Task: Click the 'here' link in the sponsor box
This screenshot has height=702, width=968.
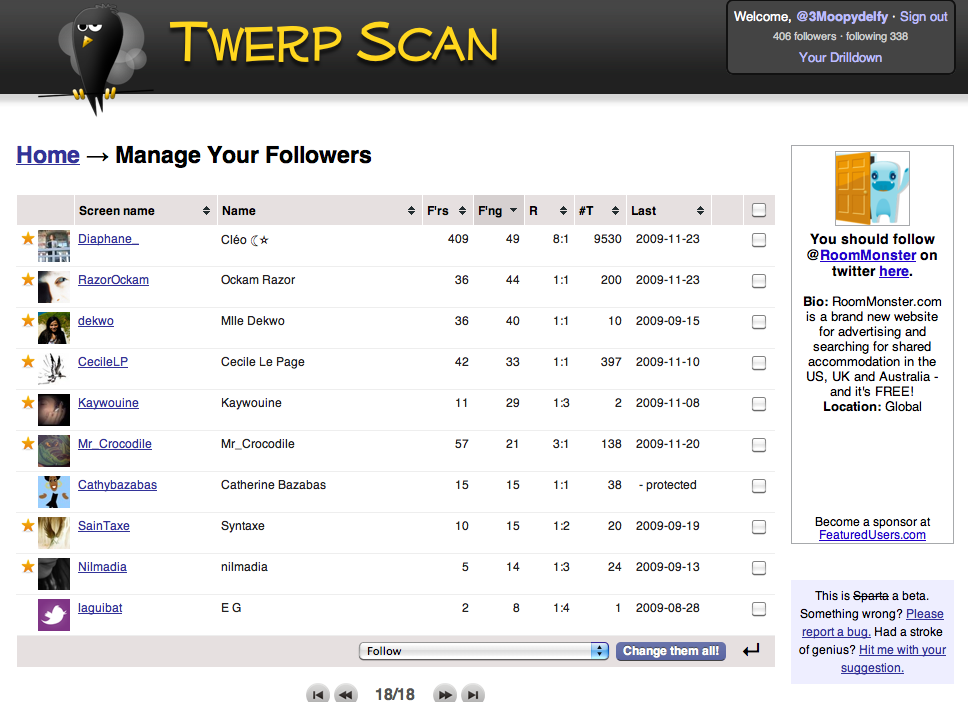Action: (x=894, y=271)
